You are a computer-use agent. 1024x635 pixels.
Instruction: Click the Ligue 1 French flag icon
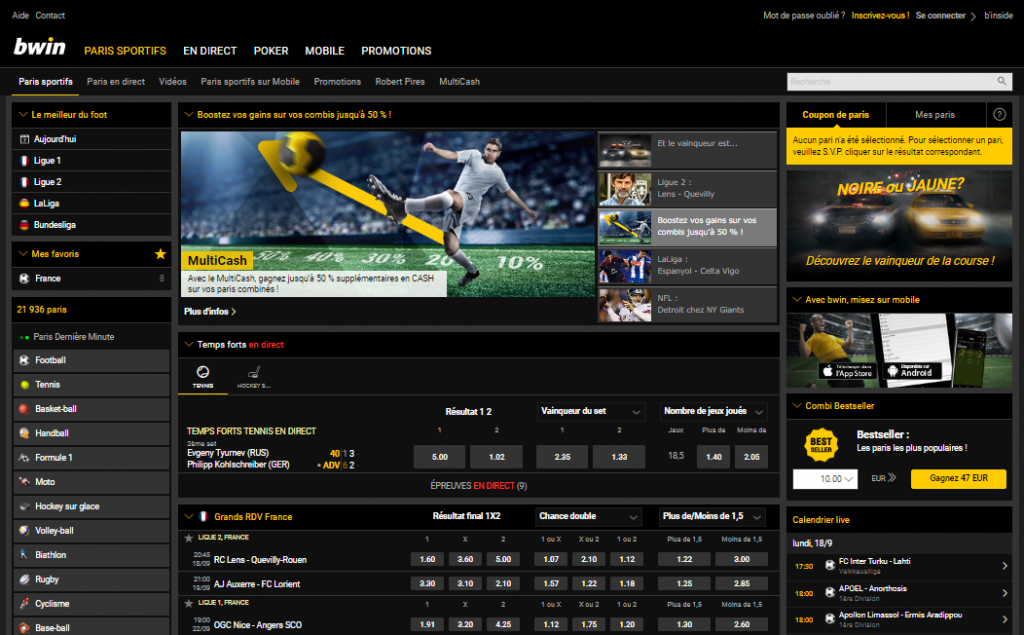pyautogui.click(x=24, y=161)
